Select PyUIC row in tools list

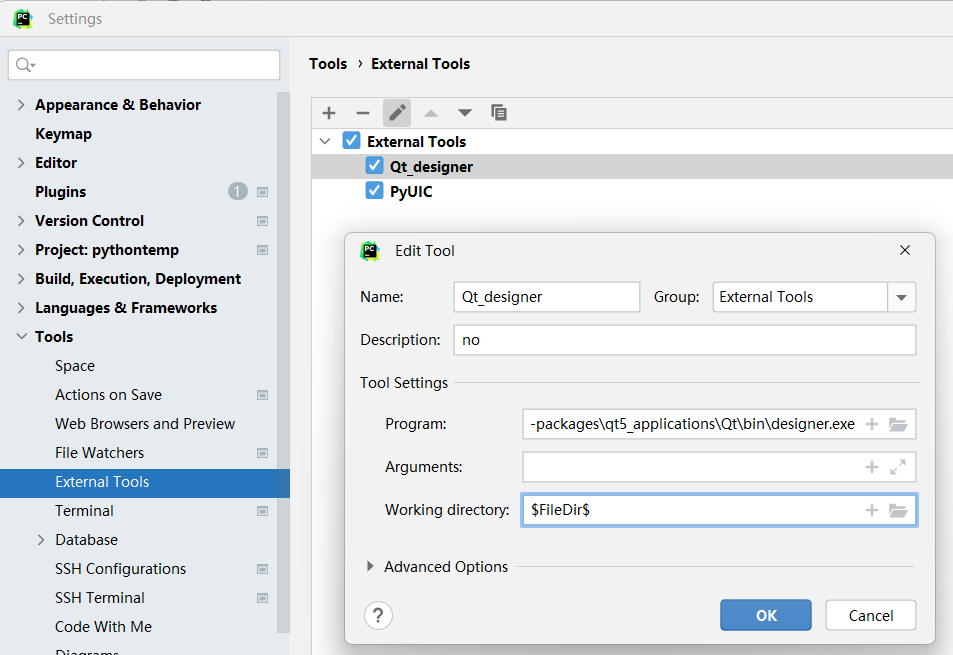632,191
